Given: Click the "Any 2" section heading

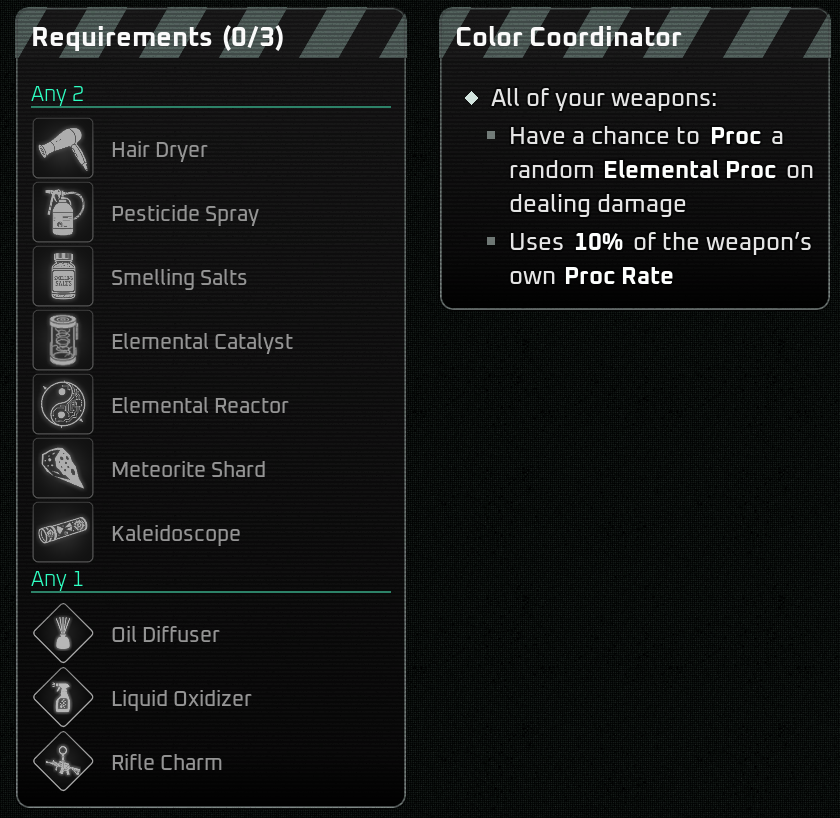Looking at the screenshot, I should click(x=57, y=94).
